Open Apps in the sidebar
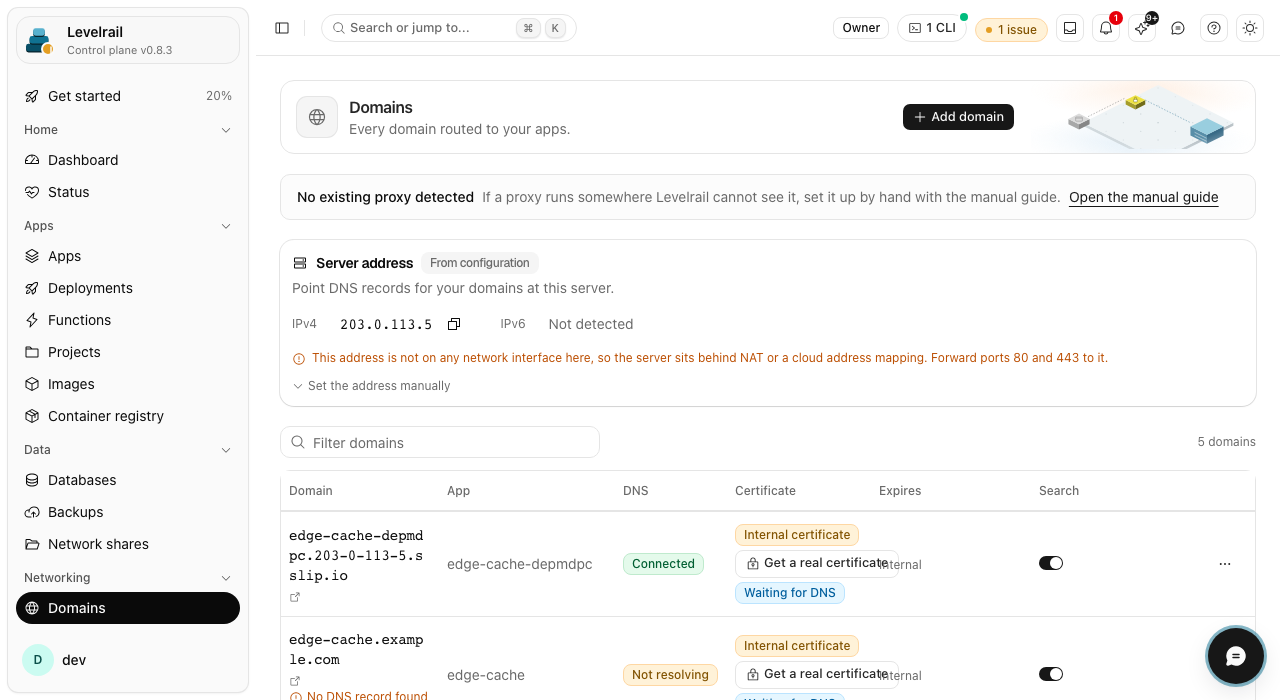Image resolution: width=1280 pixels, height=700 pixels. (128, 256)
